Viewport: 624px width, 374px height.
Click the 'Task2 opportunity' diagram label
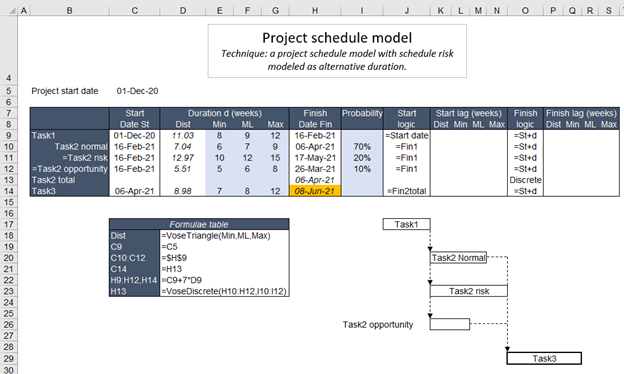[378, 325]
